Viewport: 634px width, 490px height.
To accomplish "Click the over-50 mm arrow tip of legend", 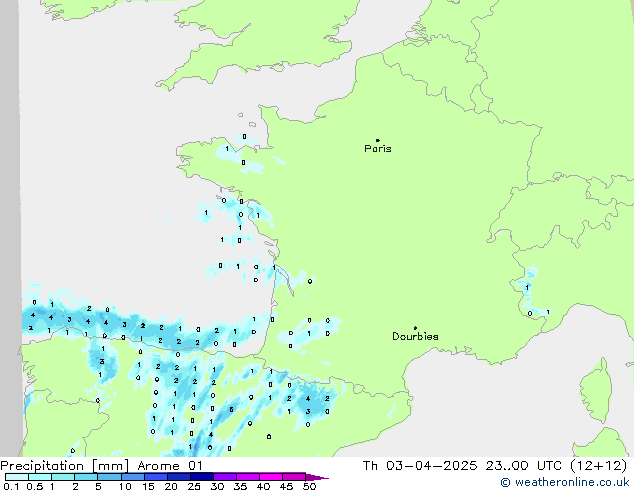I will coord(317,477).
